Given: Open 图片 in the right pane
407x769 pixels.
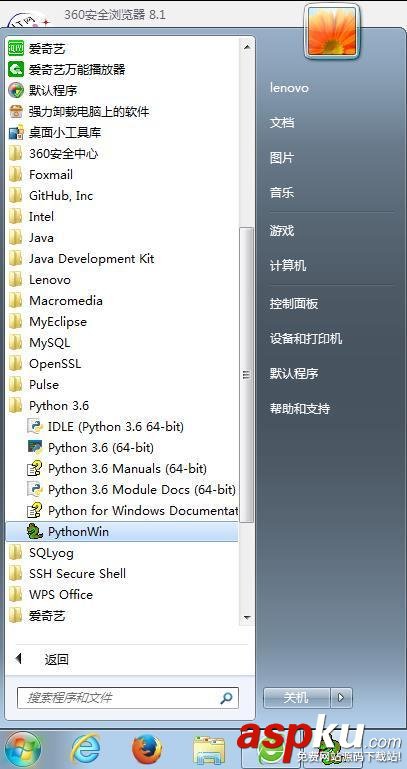Looking at the screenshot, I should tap(282, 158).
